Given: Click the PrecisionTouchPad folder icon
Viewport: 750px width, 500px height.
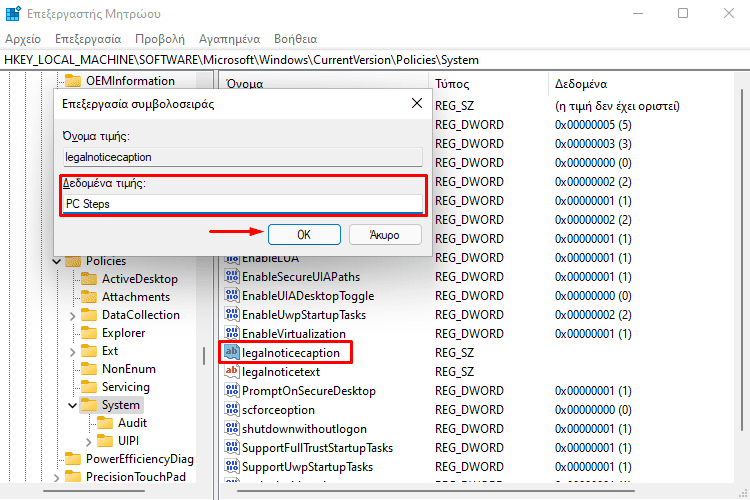Looking at the screenshot, I should pos(73,477).
